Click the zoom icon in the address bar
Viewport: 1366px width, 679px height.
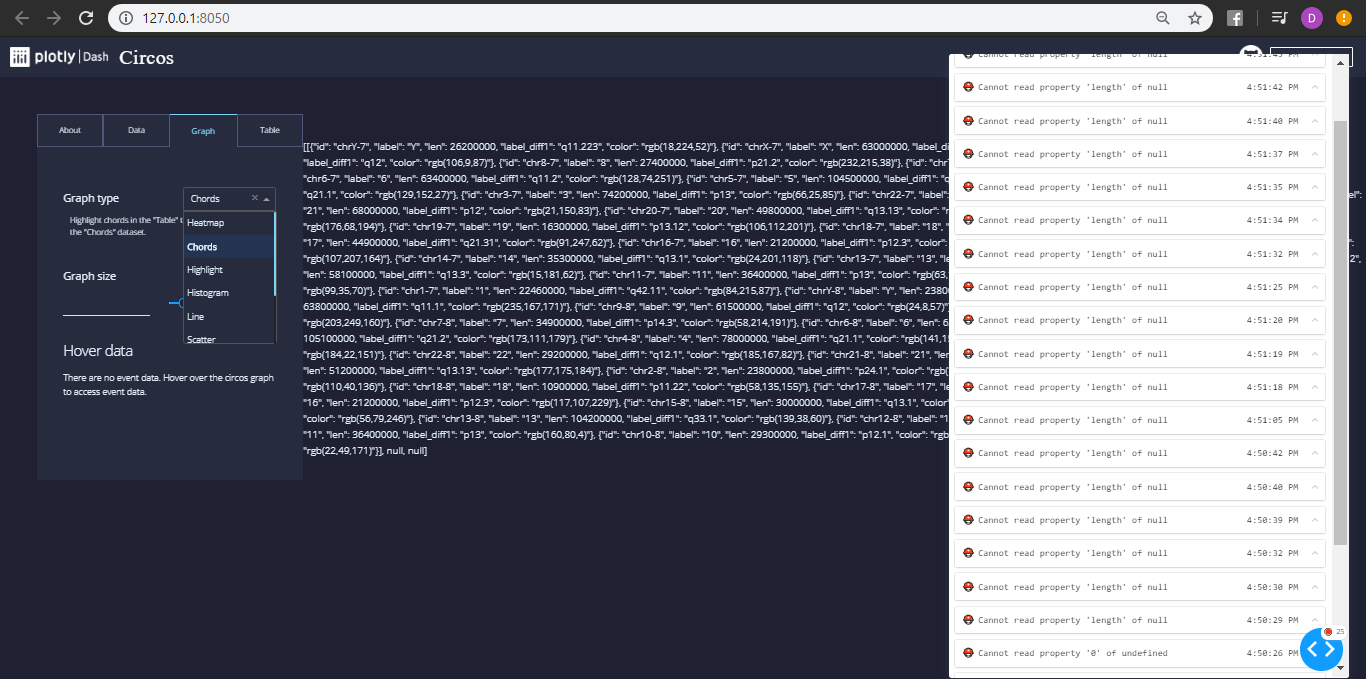click(1163, 17)
